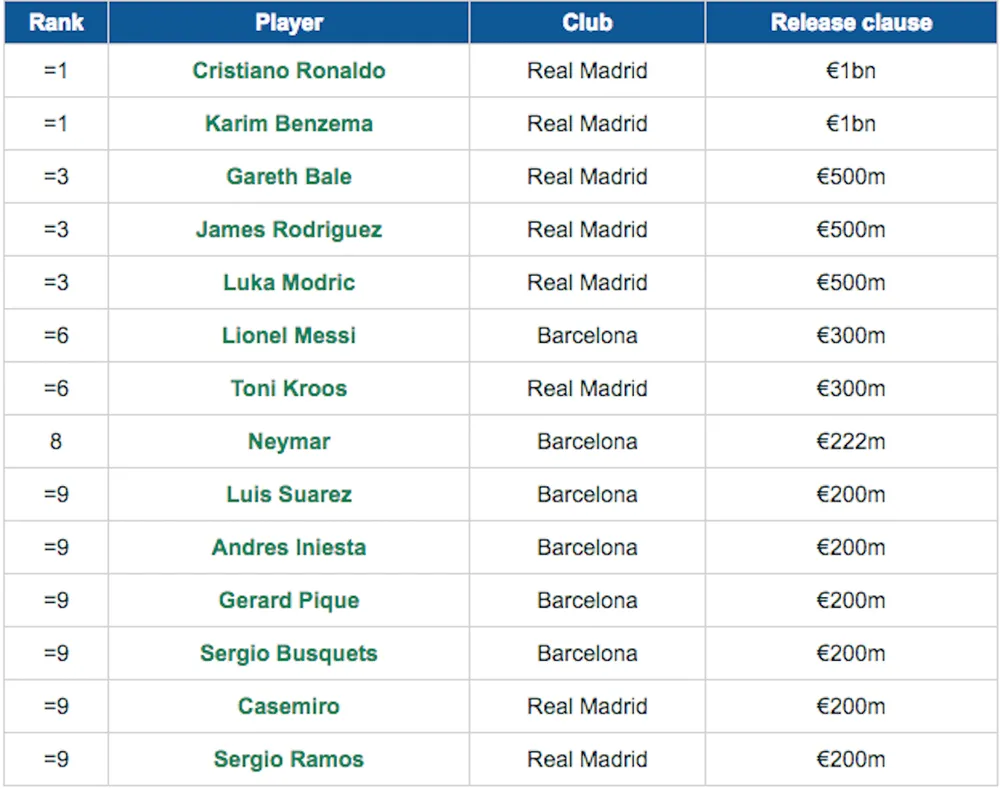Open the Toni Kroos link

289,388
